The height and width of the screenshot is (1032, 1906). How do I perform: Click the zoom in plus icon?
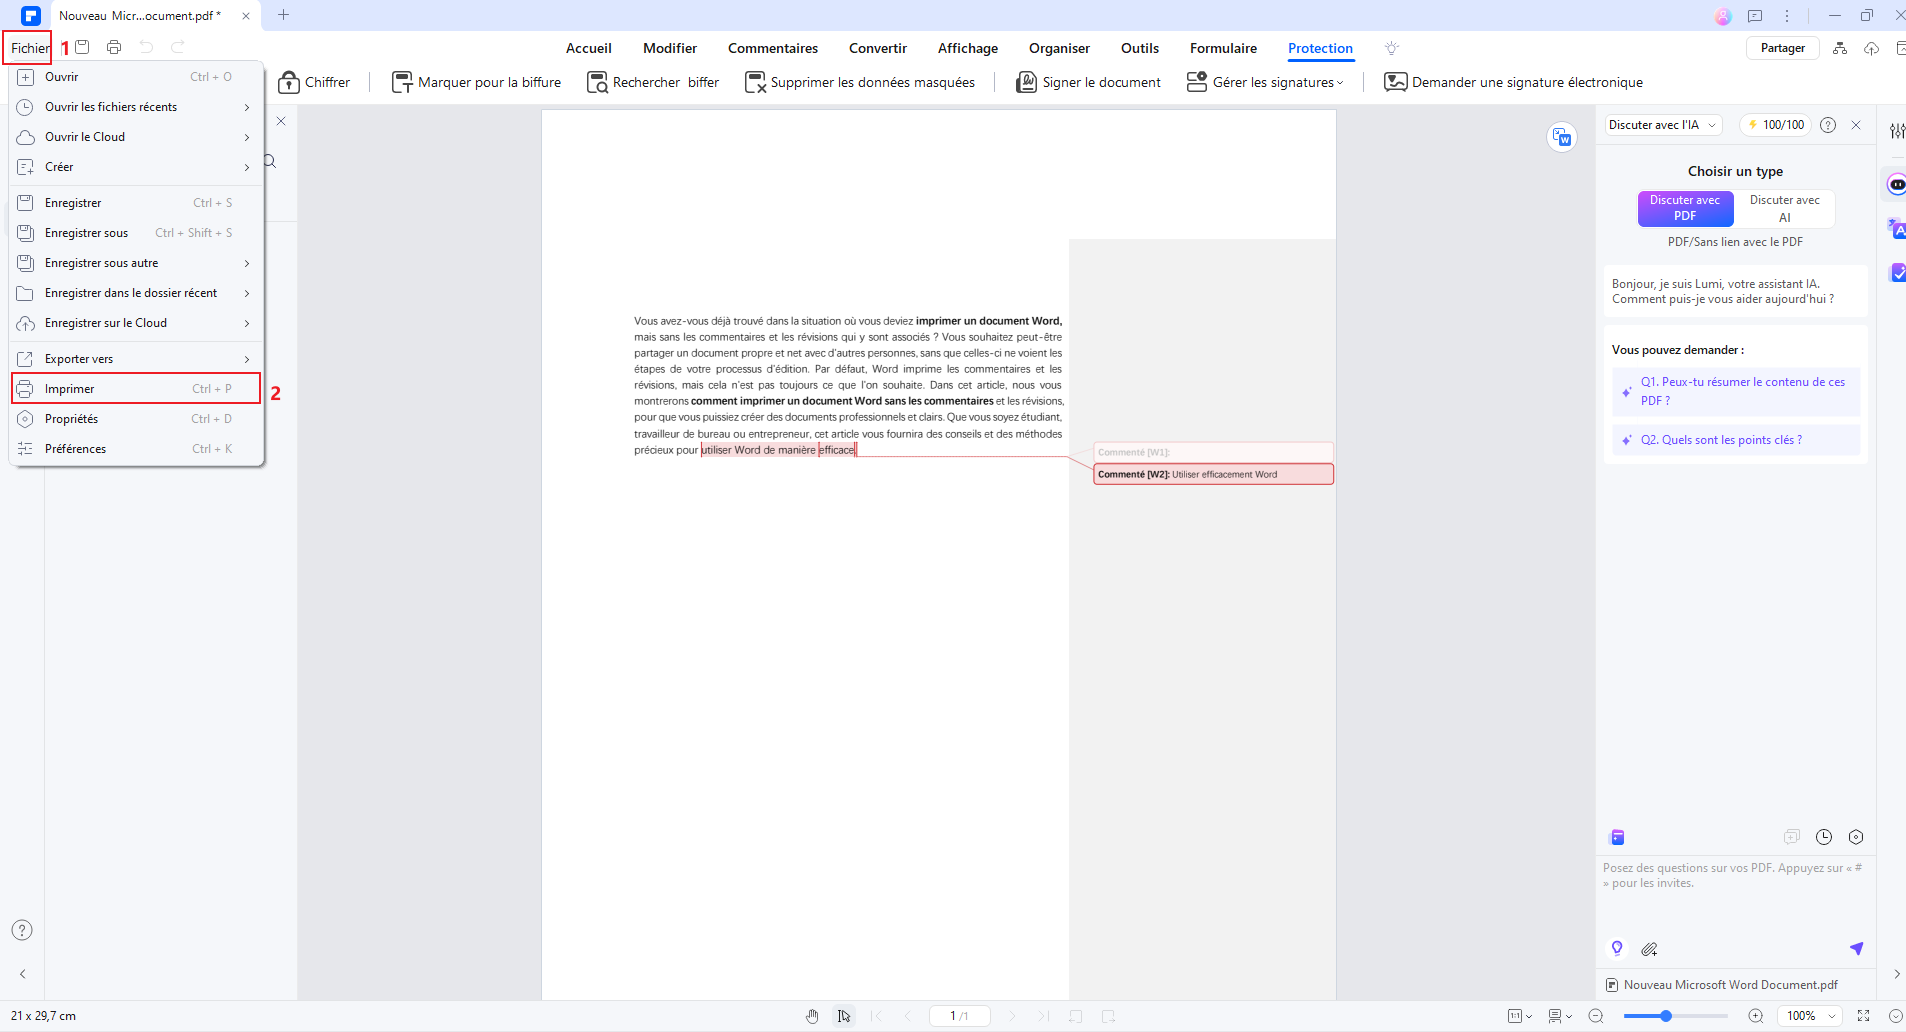[1755, 1016]
